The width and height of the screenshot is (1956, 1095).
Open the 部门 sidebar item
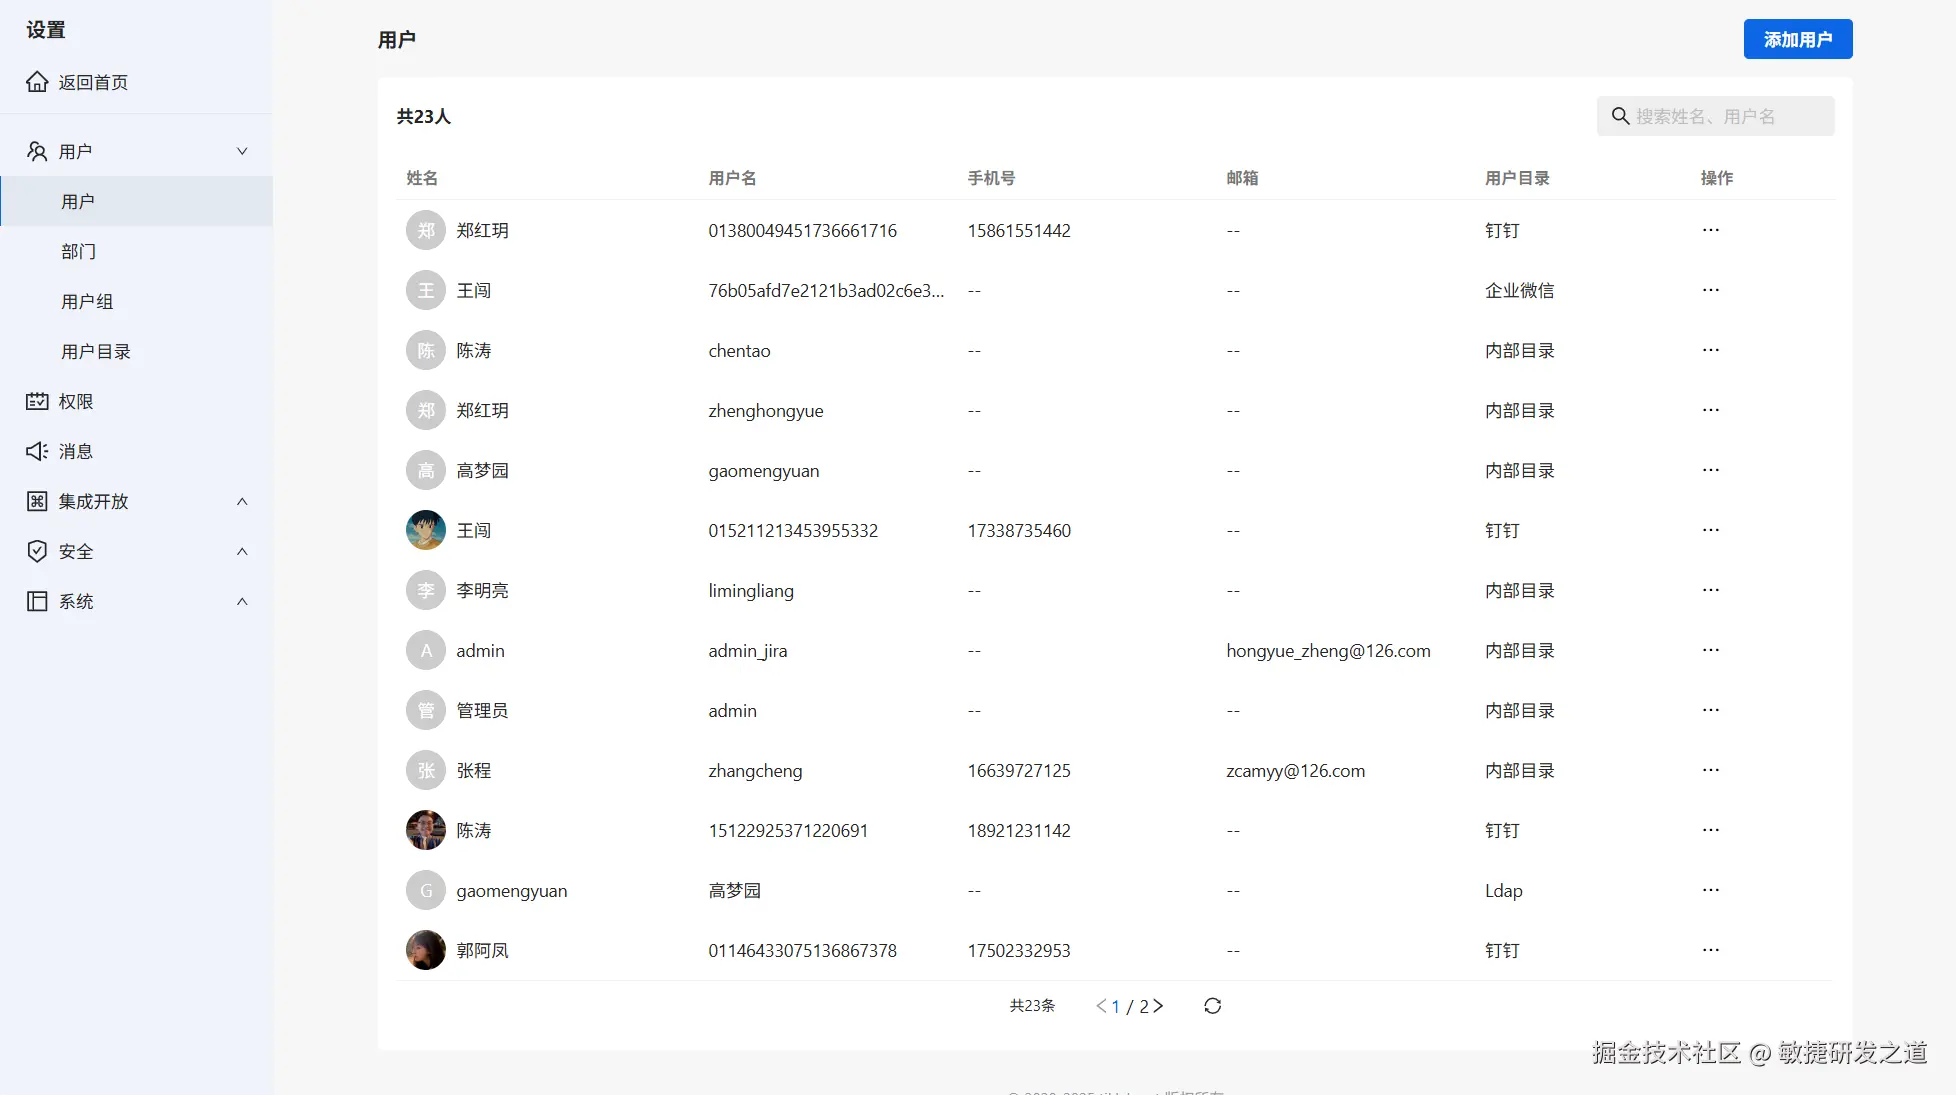pyautogui.click(x=79, y=251)
